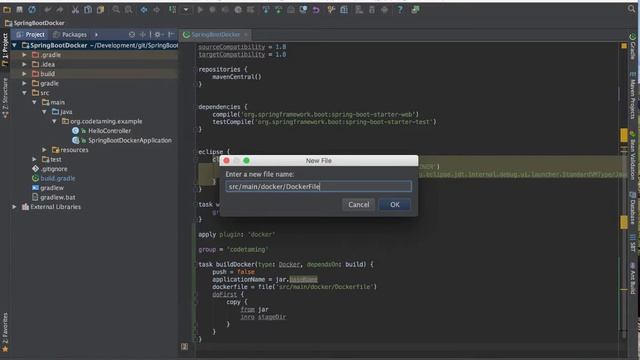
Task: Switch to the Packages view tab
Action: (70, 35)
